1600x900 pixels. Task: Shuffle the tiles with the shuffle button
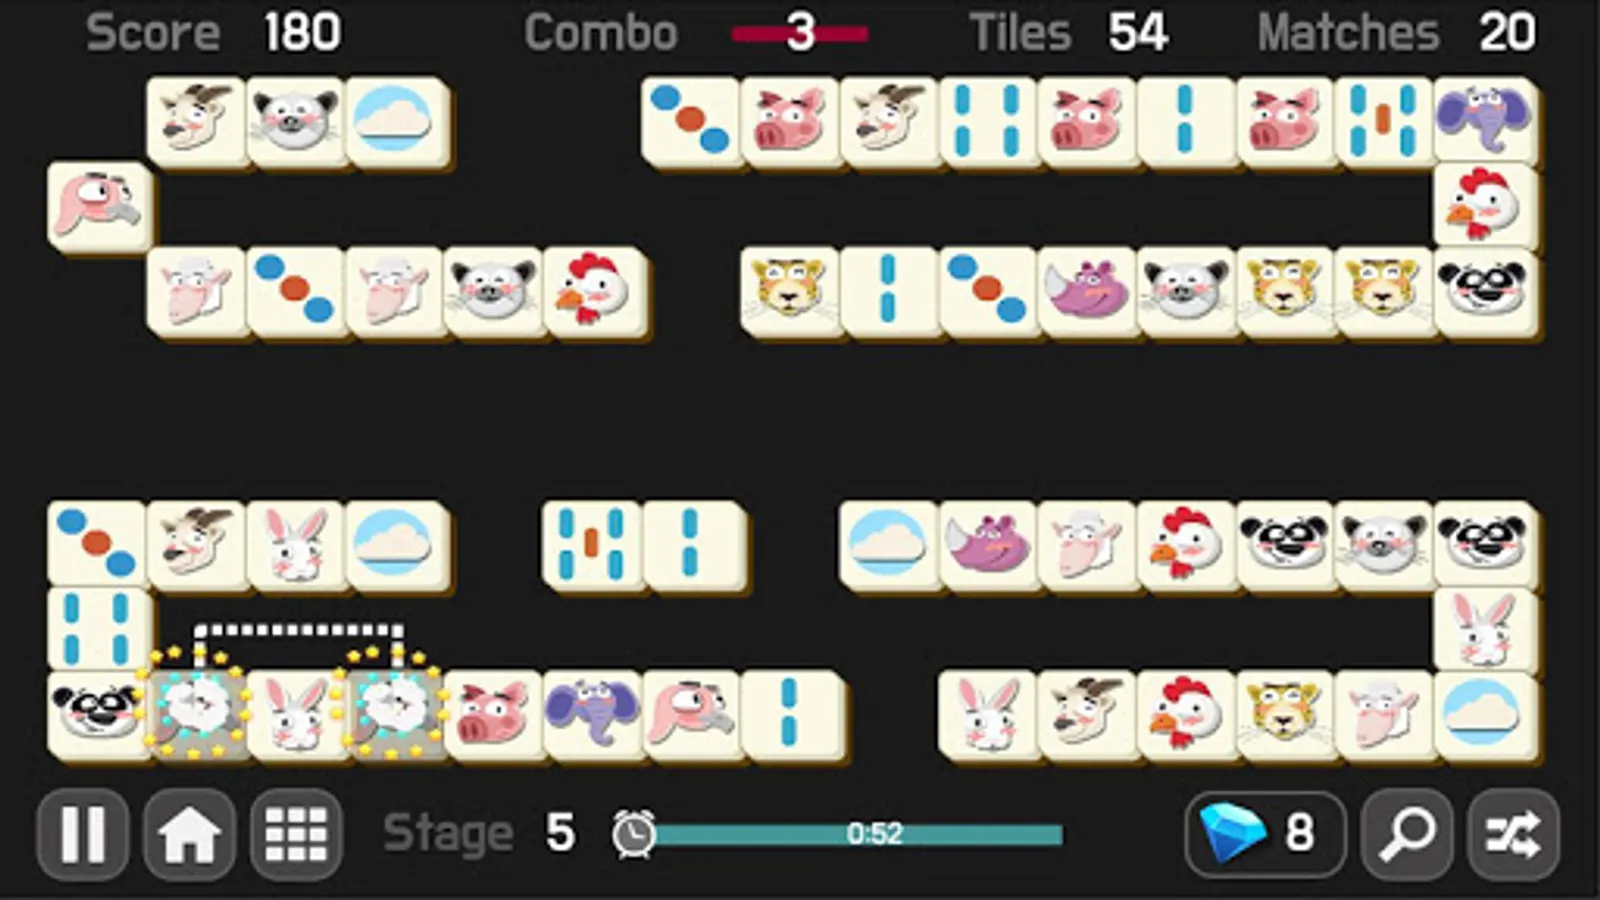1513,834
